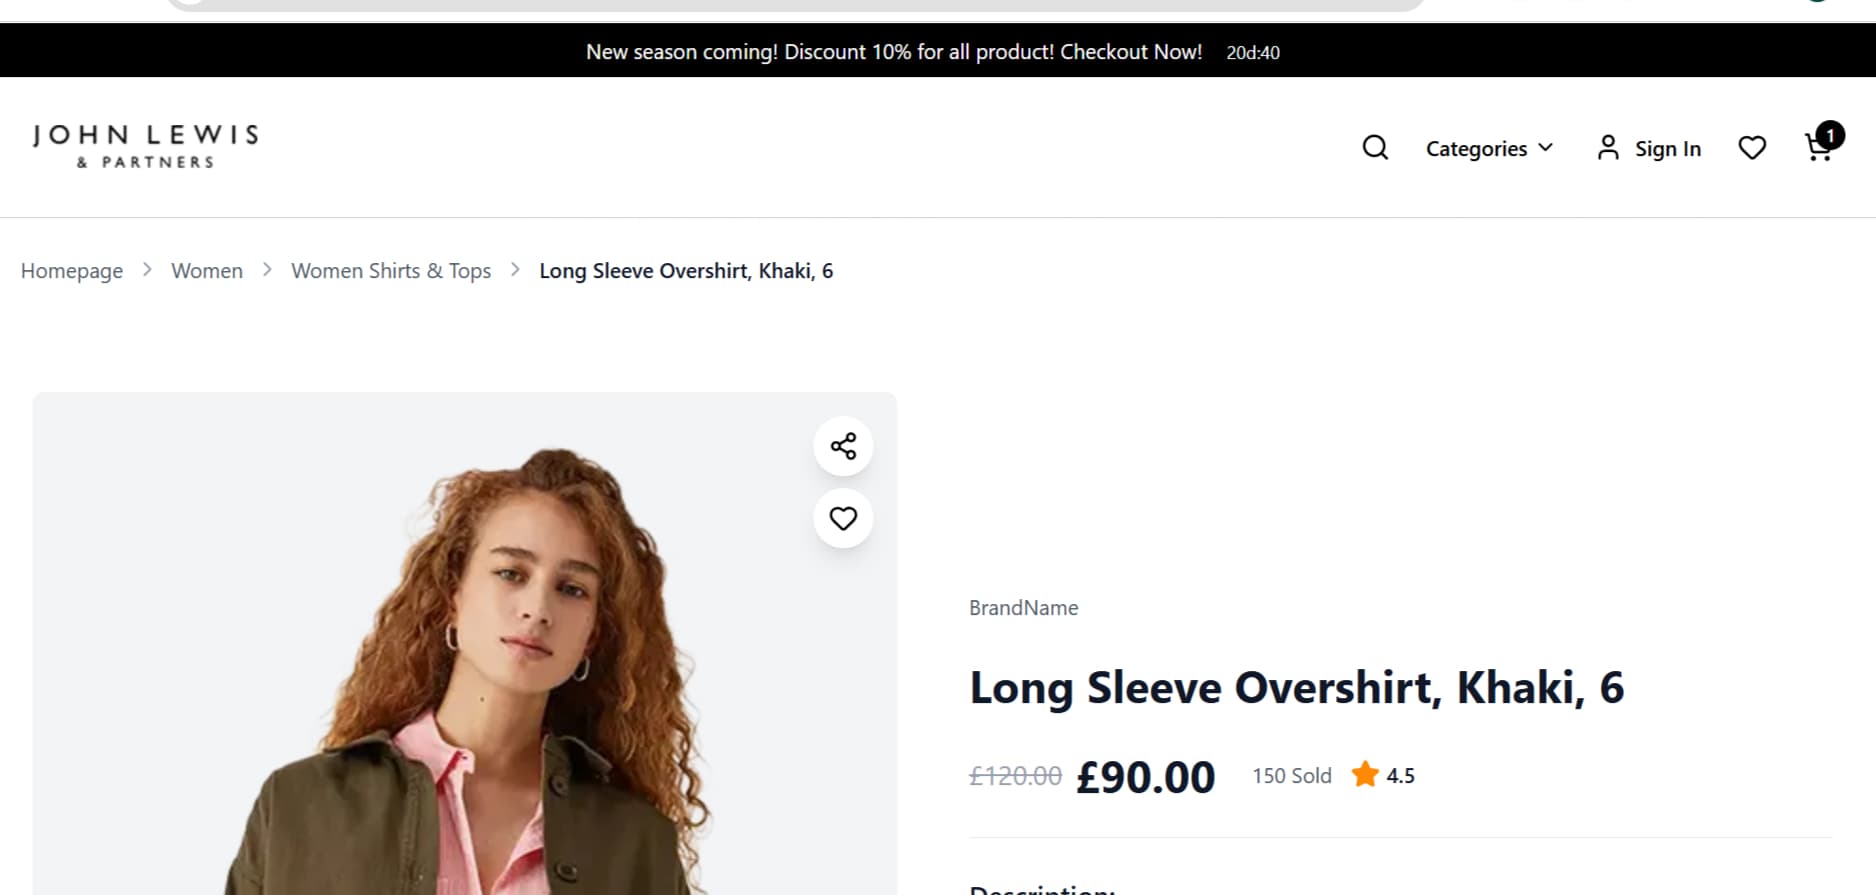Expand the Categories dropdown
Screen dimensions: 1876x895
1477,148
